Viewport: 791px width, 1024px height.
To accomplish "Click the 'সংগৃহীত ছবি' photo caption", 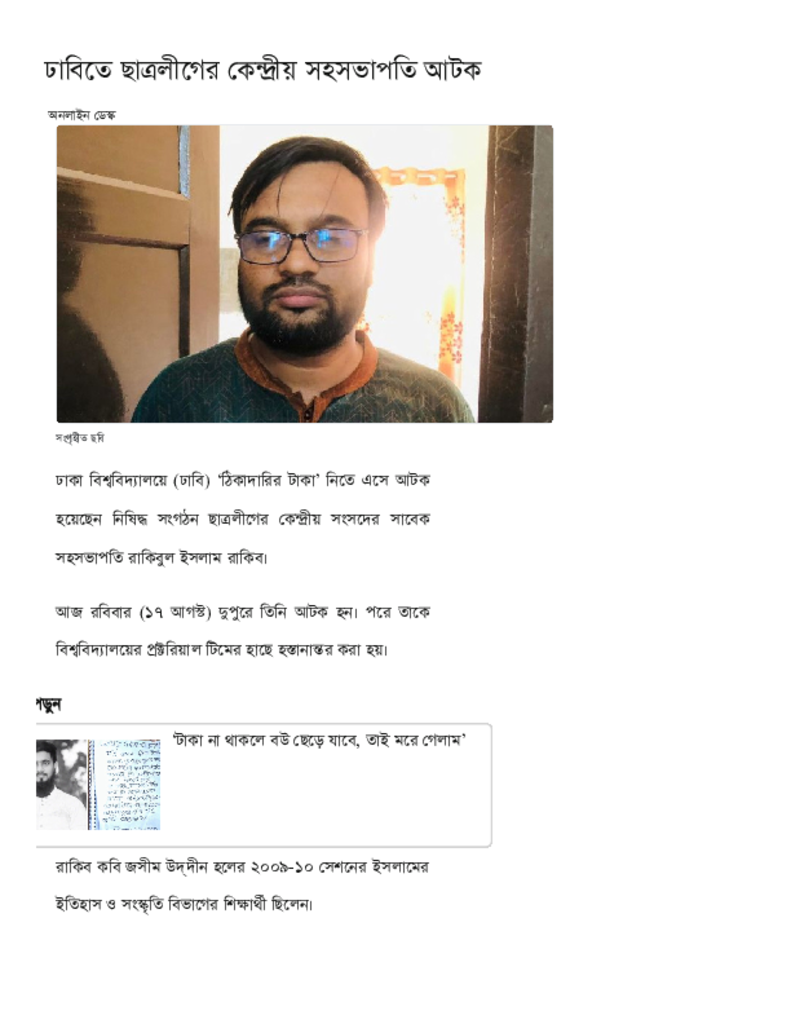I will point(80,438).
